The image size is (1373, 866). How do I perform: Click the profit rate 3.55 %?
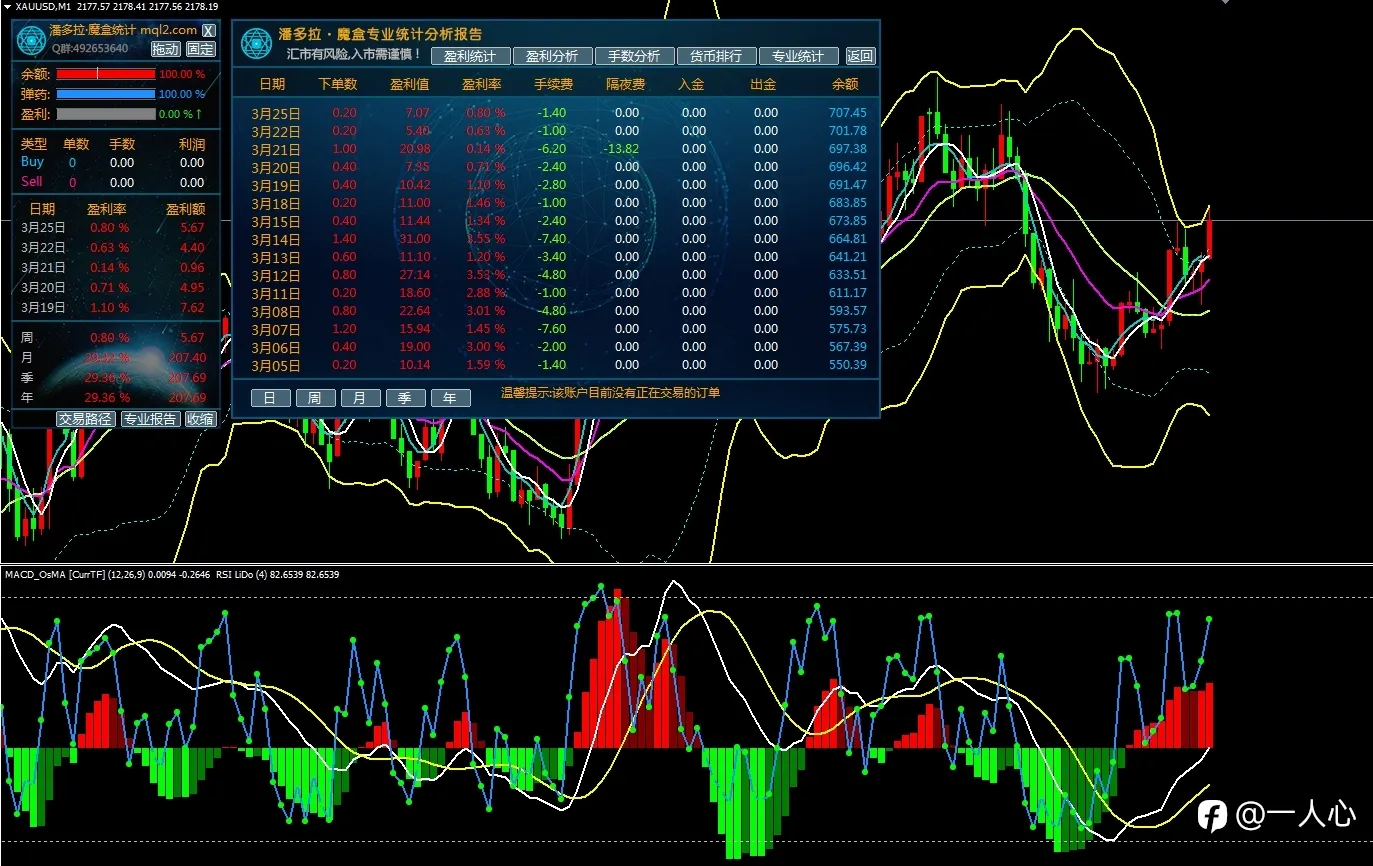pos(485,239)
